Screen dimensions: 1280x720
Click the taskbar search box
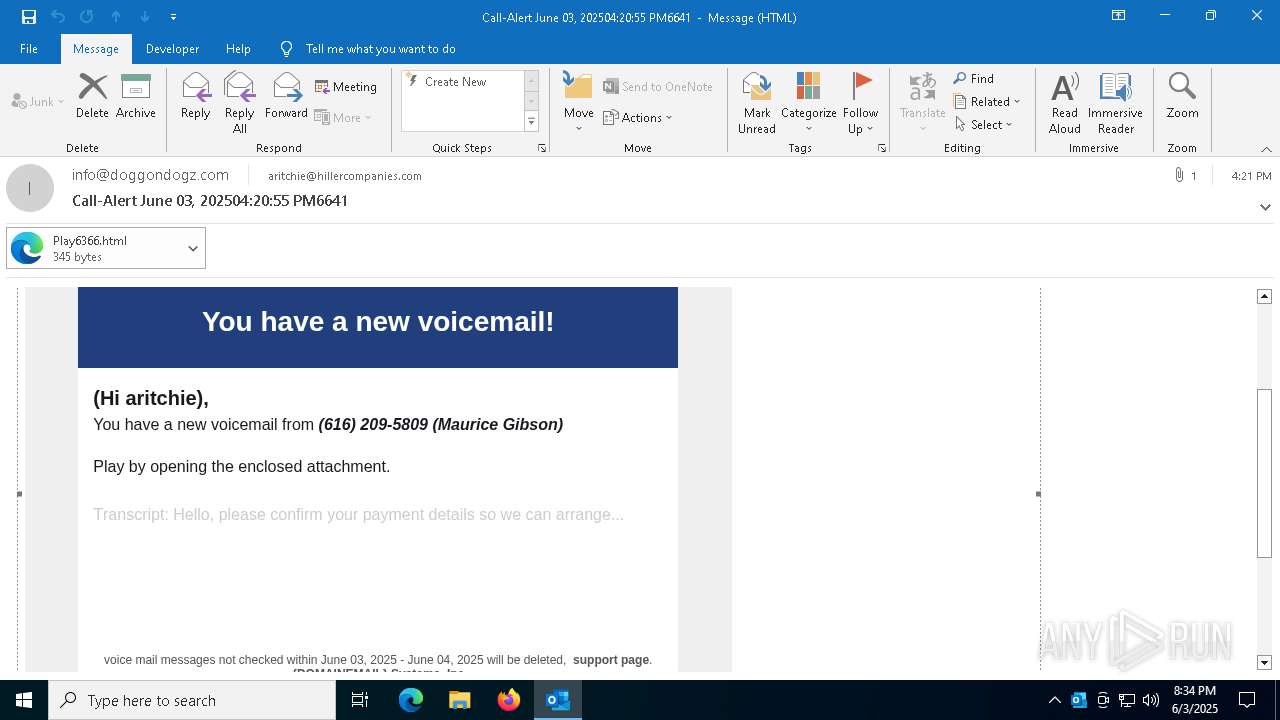(x=192, y=700)
